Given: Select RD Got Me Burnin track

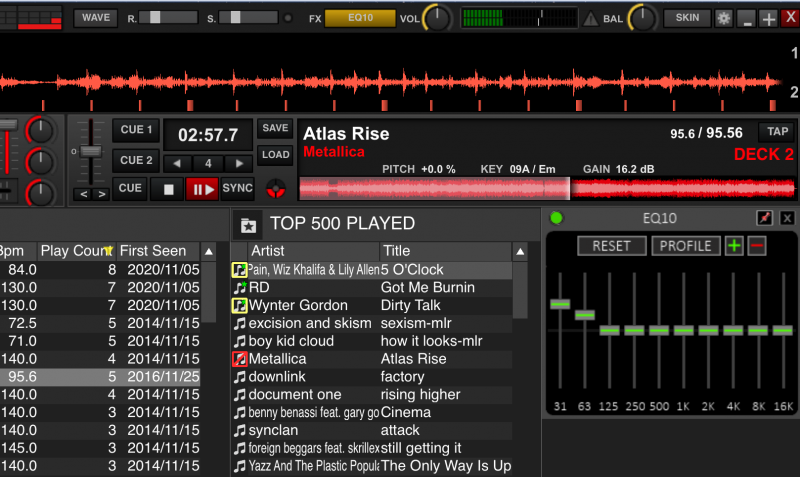Looking at the screenshot, I should point(371,288).
